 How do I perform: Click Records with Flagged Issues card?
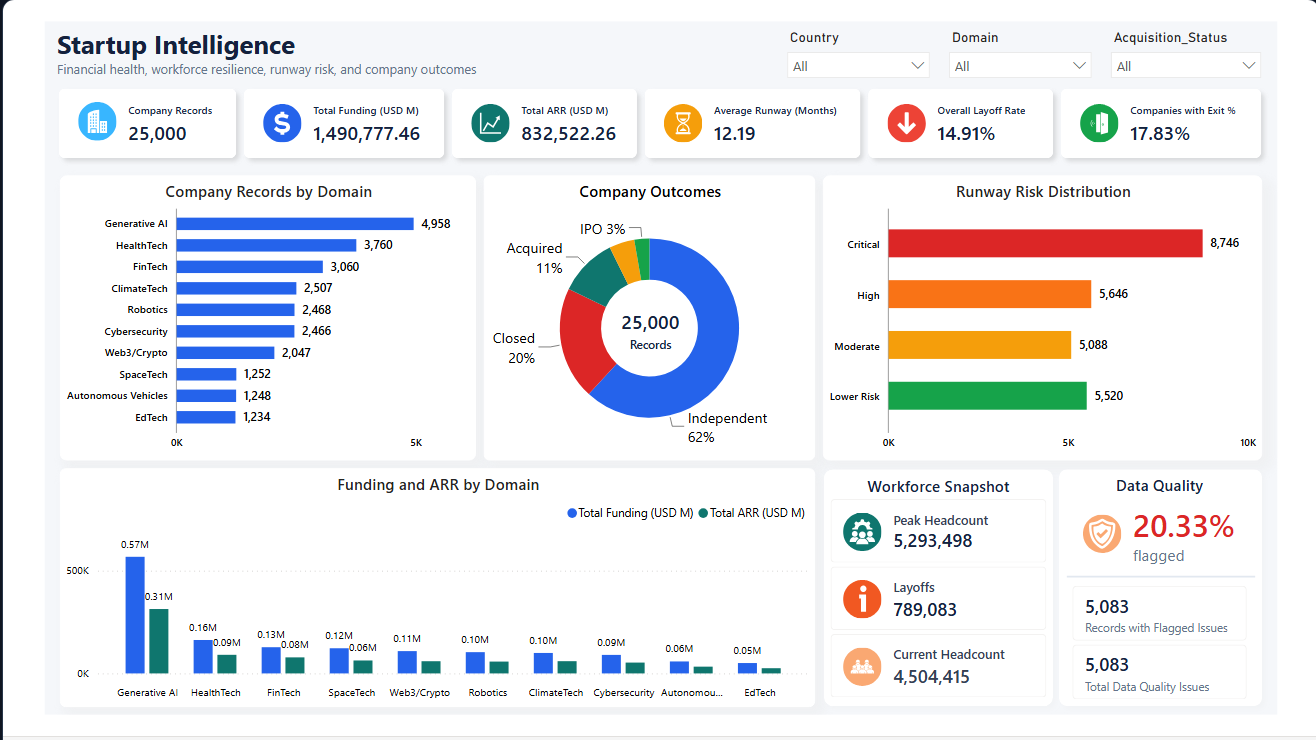(x=1159, y=613)
